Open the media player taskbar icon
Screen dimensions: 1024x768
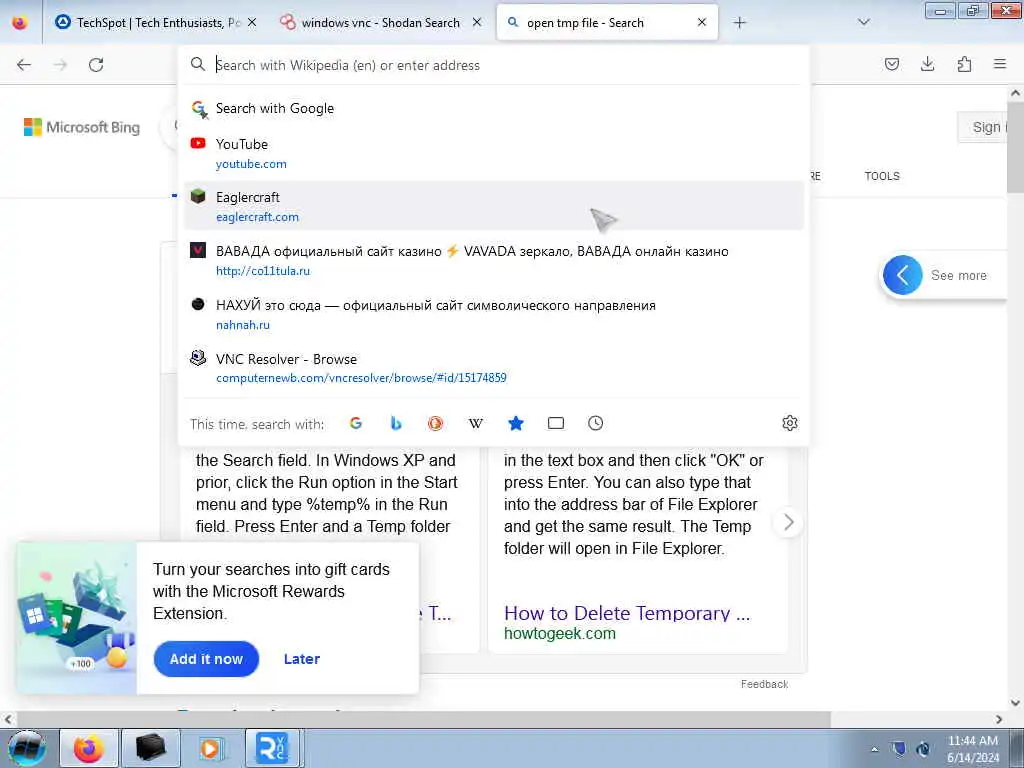pyautogui.click(x=211, y=748)
